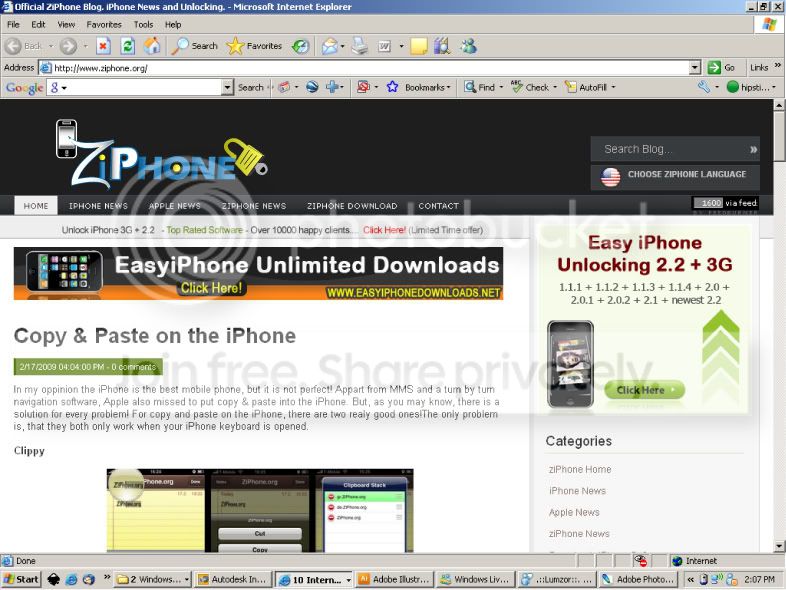The width and height of the screenshot is (786, 590).
Task: Click the wrench settings icon
Action: click(704, 87)
